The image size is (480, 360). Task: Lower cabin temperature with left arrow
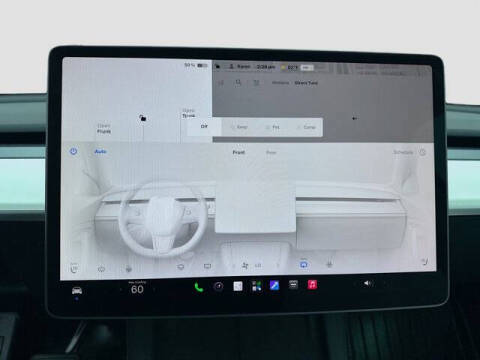(120, 290)
